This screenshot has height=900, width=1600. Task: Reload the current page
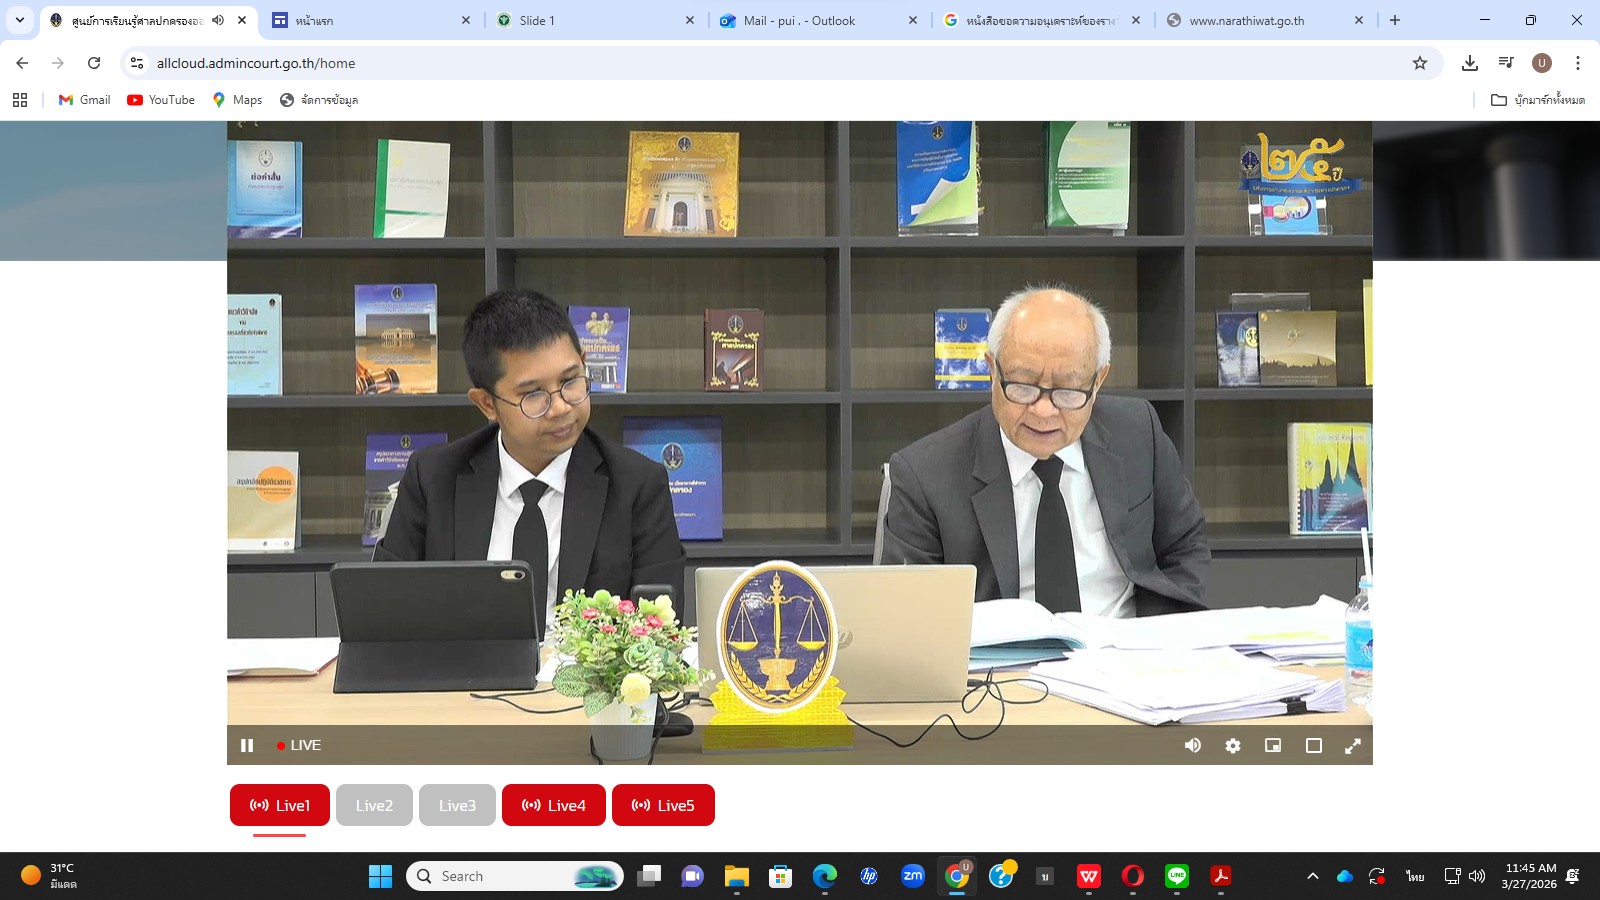pos(94,63)
